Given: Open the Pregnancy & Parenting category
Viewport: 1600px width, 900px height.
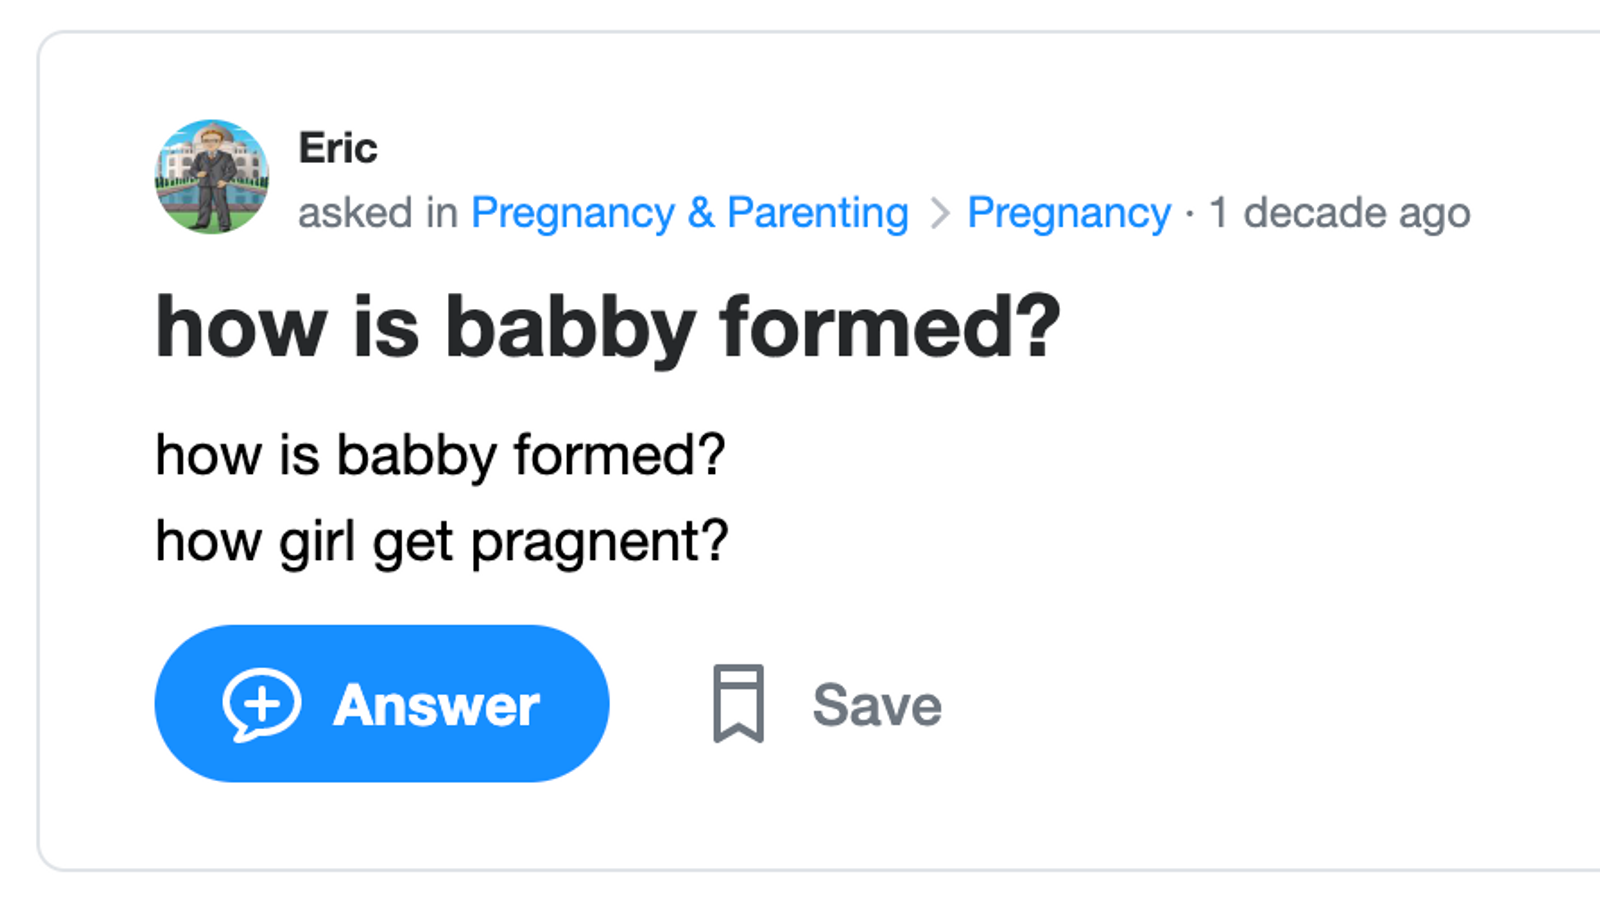Looking at the screenshot, I should coord(689,213).
